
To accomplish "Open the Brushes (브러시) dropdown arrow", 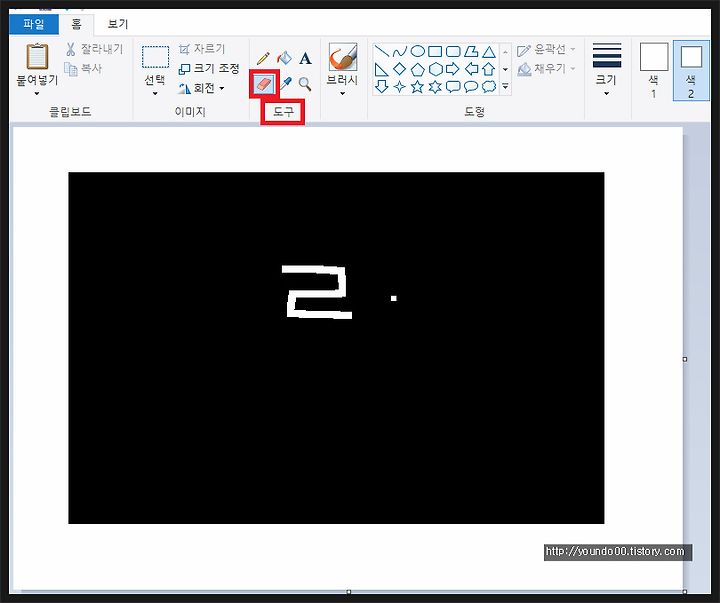I will point(343,94).
